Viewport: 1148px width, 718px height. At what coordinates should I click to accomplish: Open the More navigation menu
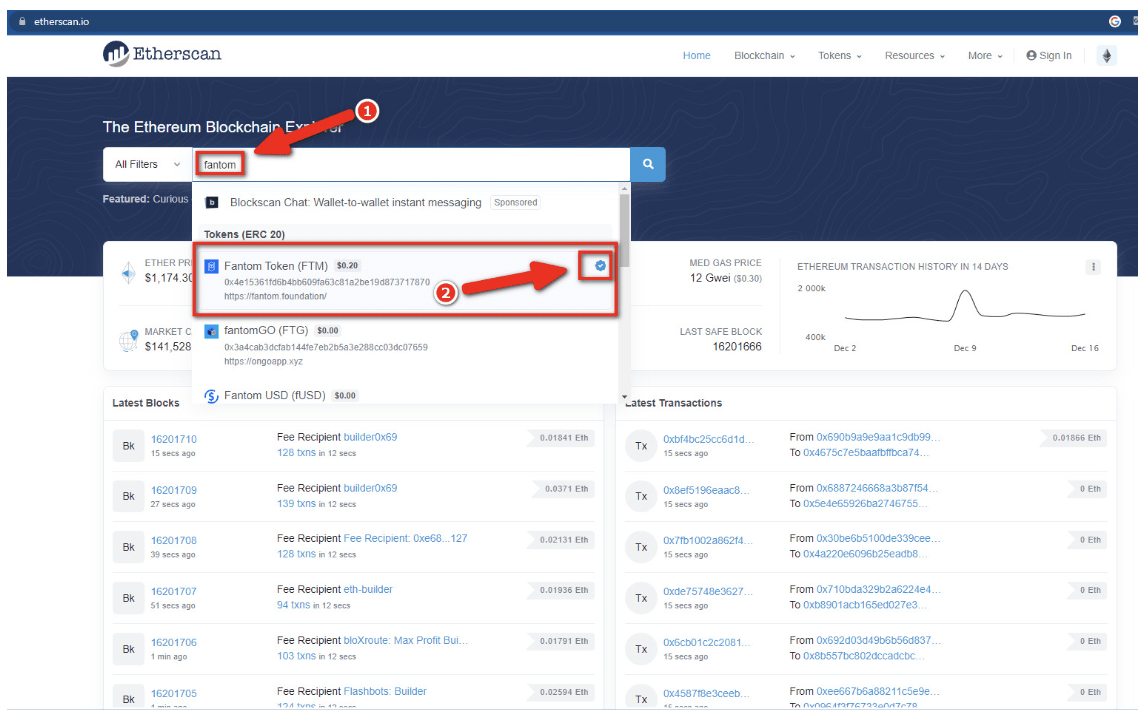tap(985, 56)
